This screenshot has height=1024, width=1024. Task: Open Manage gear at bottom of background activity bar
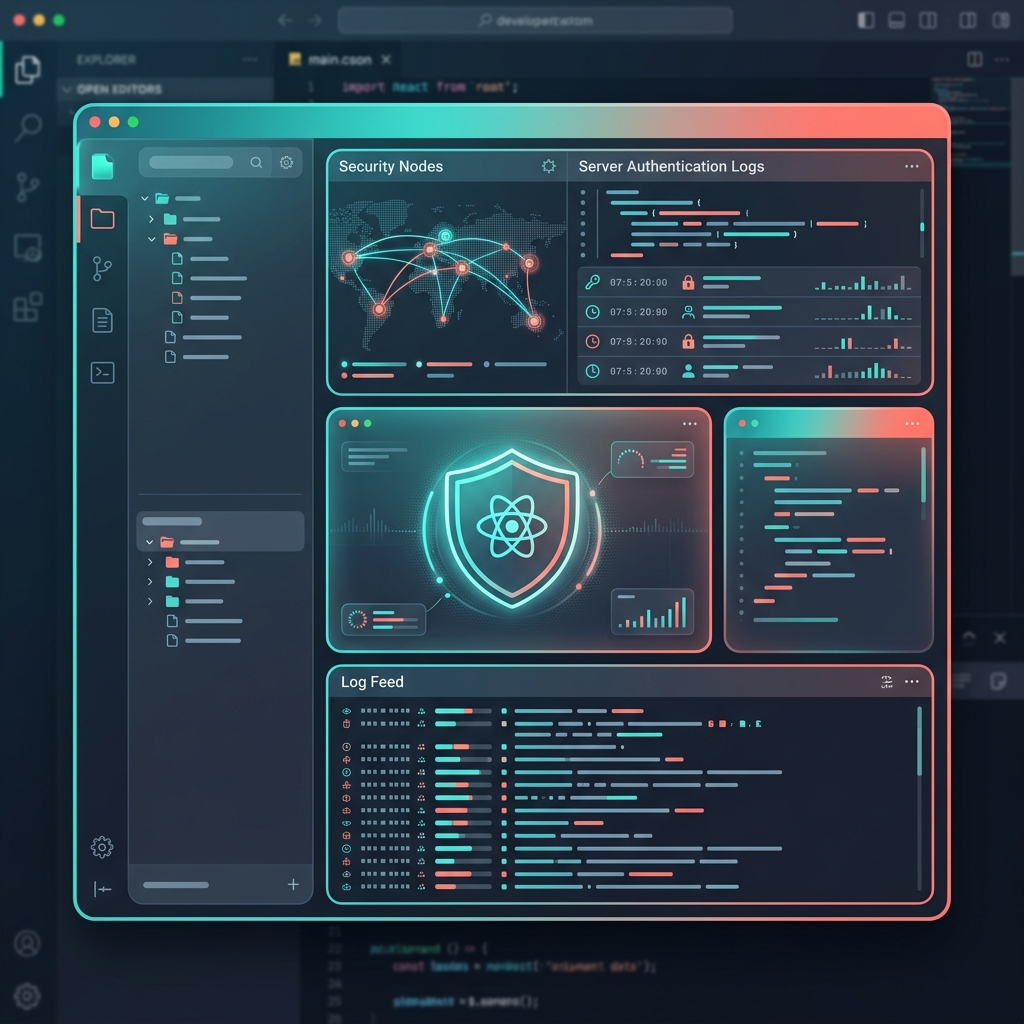[27, 996]
